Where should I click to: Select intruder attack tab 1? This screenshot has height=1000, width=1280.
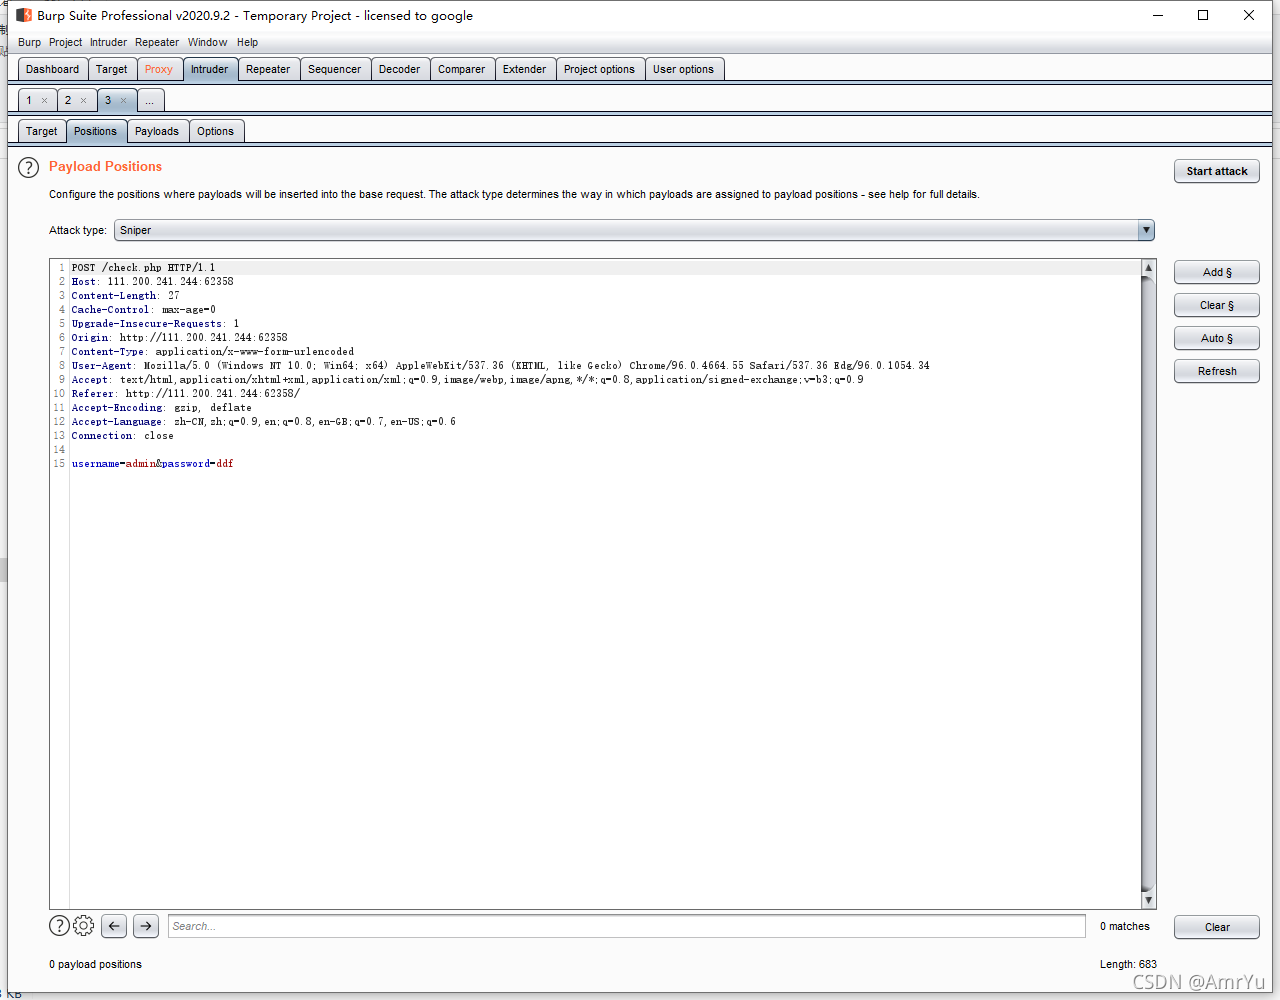(x=30, y=100)
